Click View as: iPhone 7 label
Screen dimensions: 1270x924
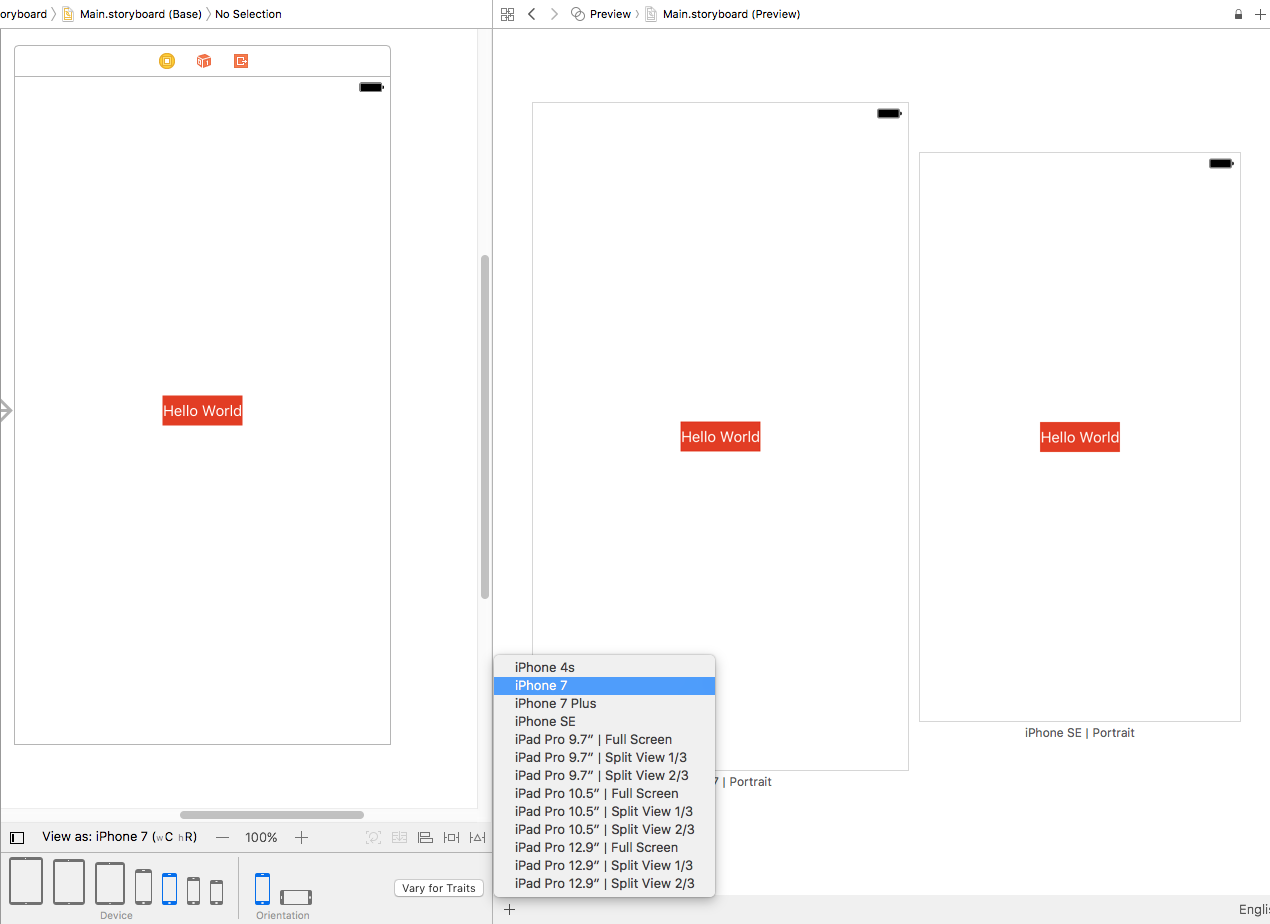point(119,837)
